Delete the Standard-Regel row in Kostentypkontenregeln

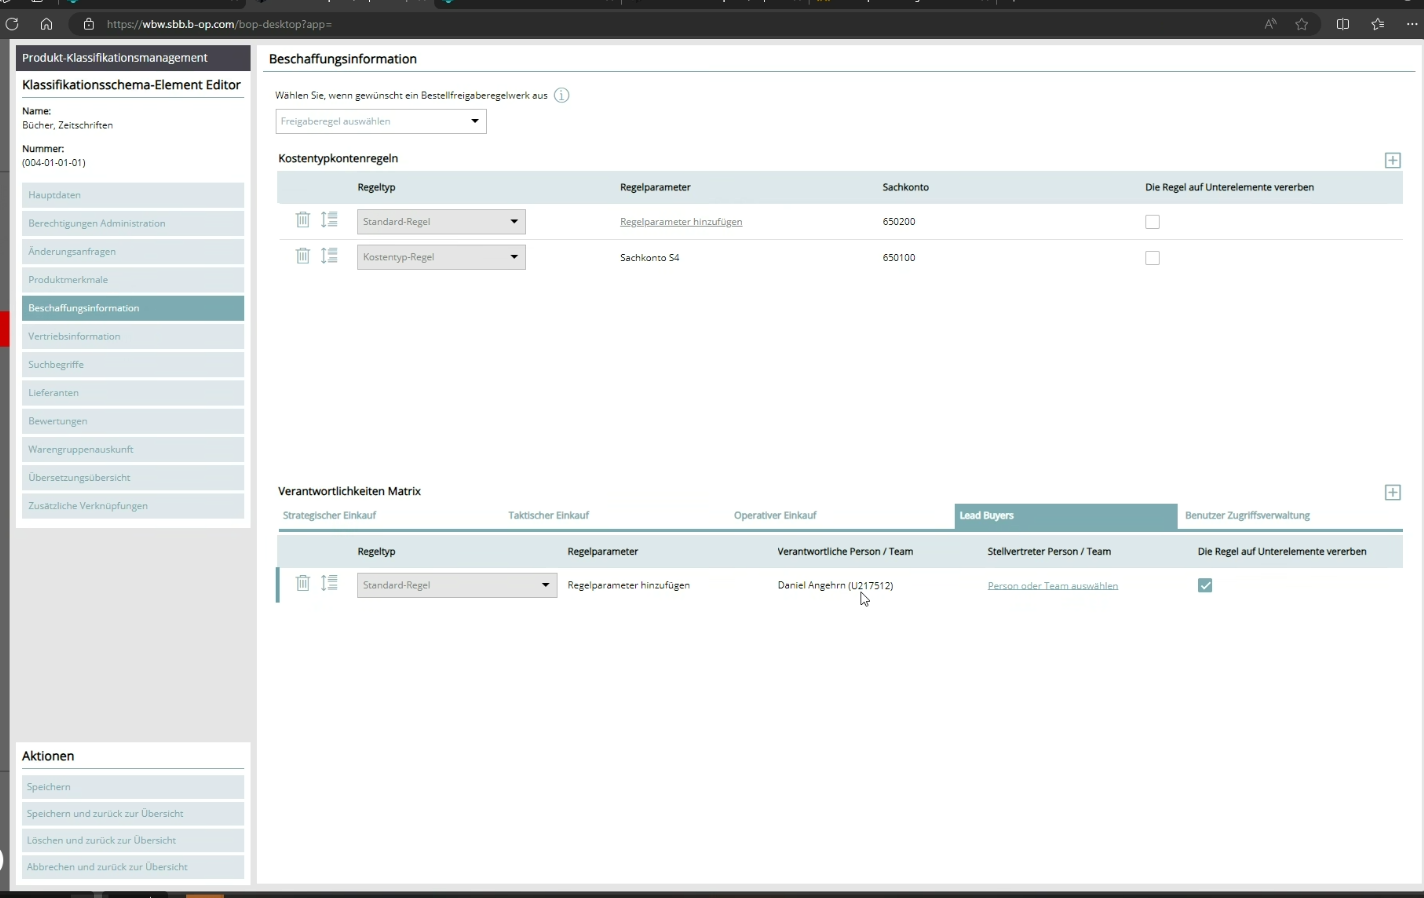pos(302,220)
